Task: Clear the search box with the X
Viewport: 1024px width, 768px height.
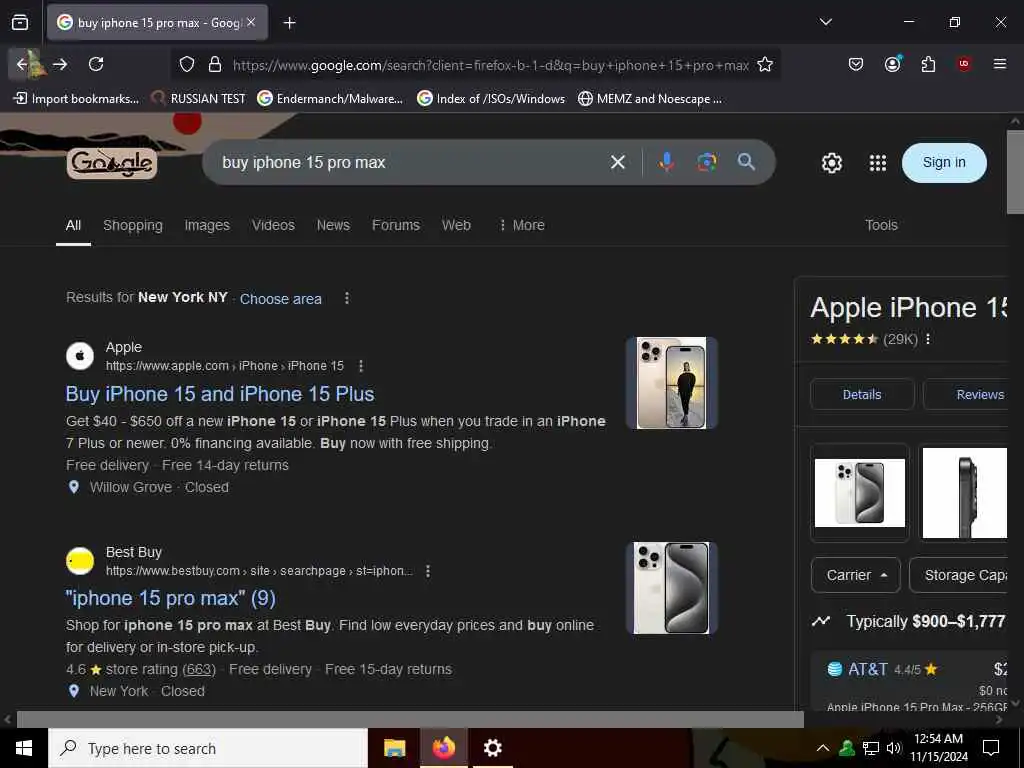Action: tap(617, 162)
